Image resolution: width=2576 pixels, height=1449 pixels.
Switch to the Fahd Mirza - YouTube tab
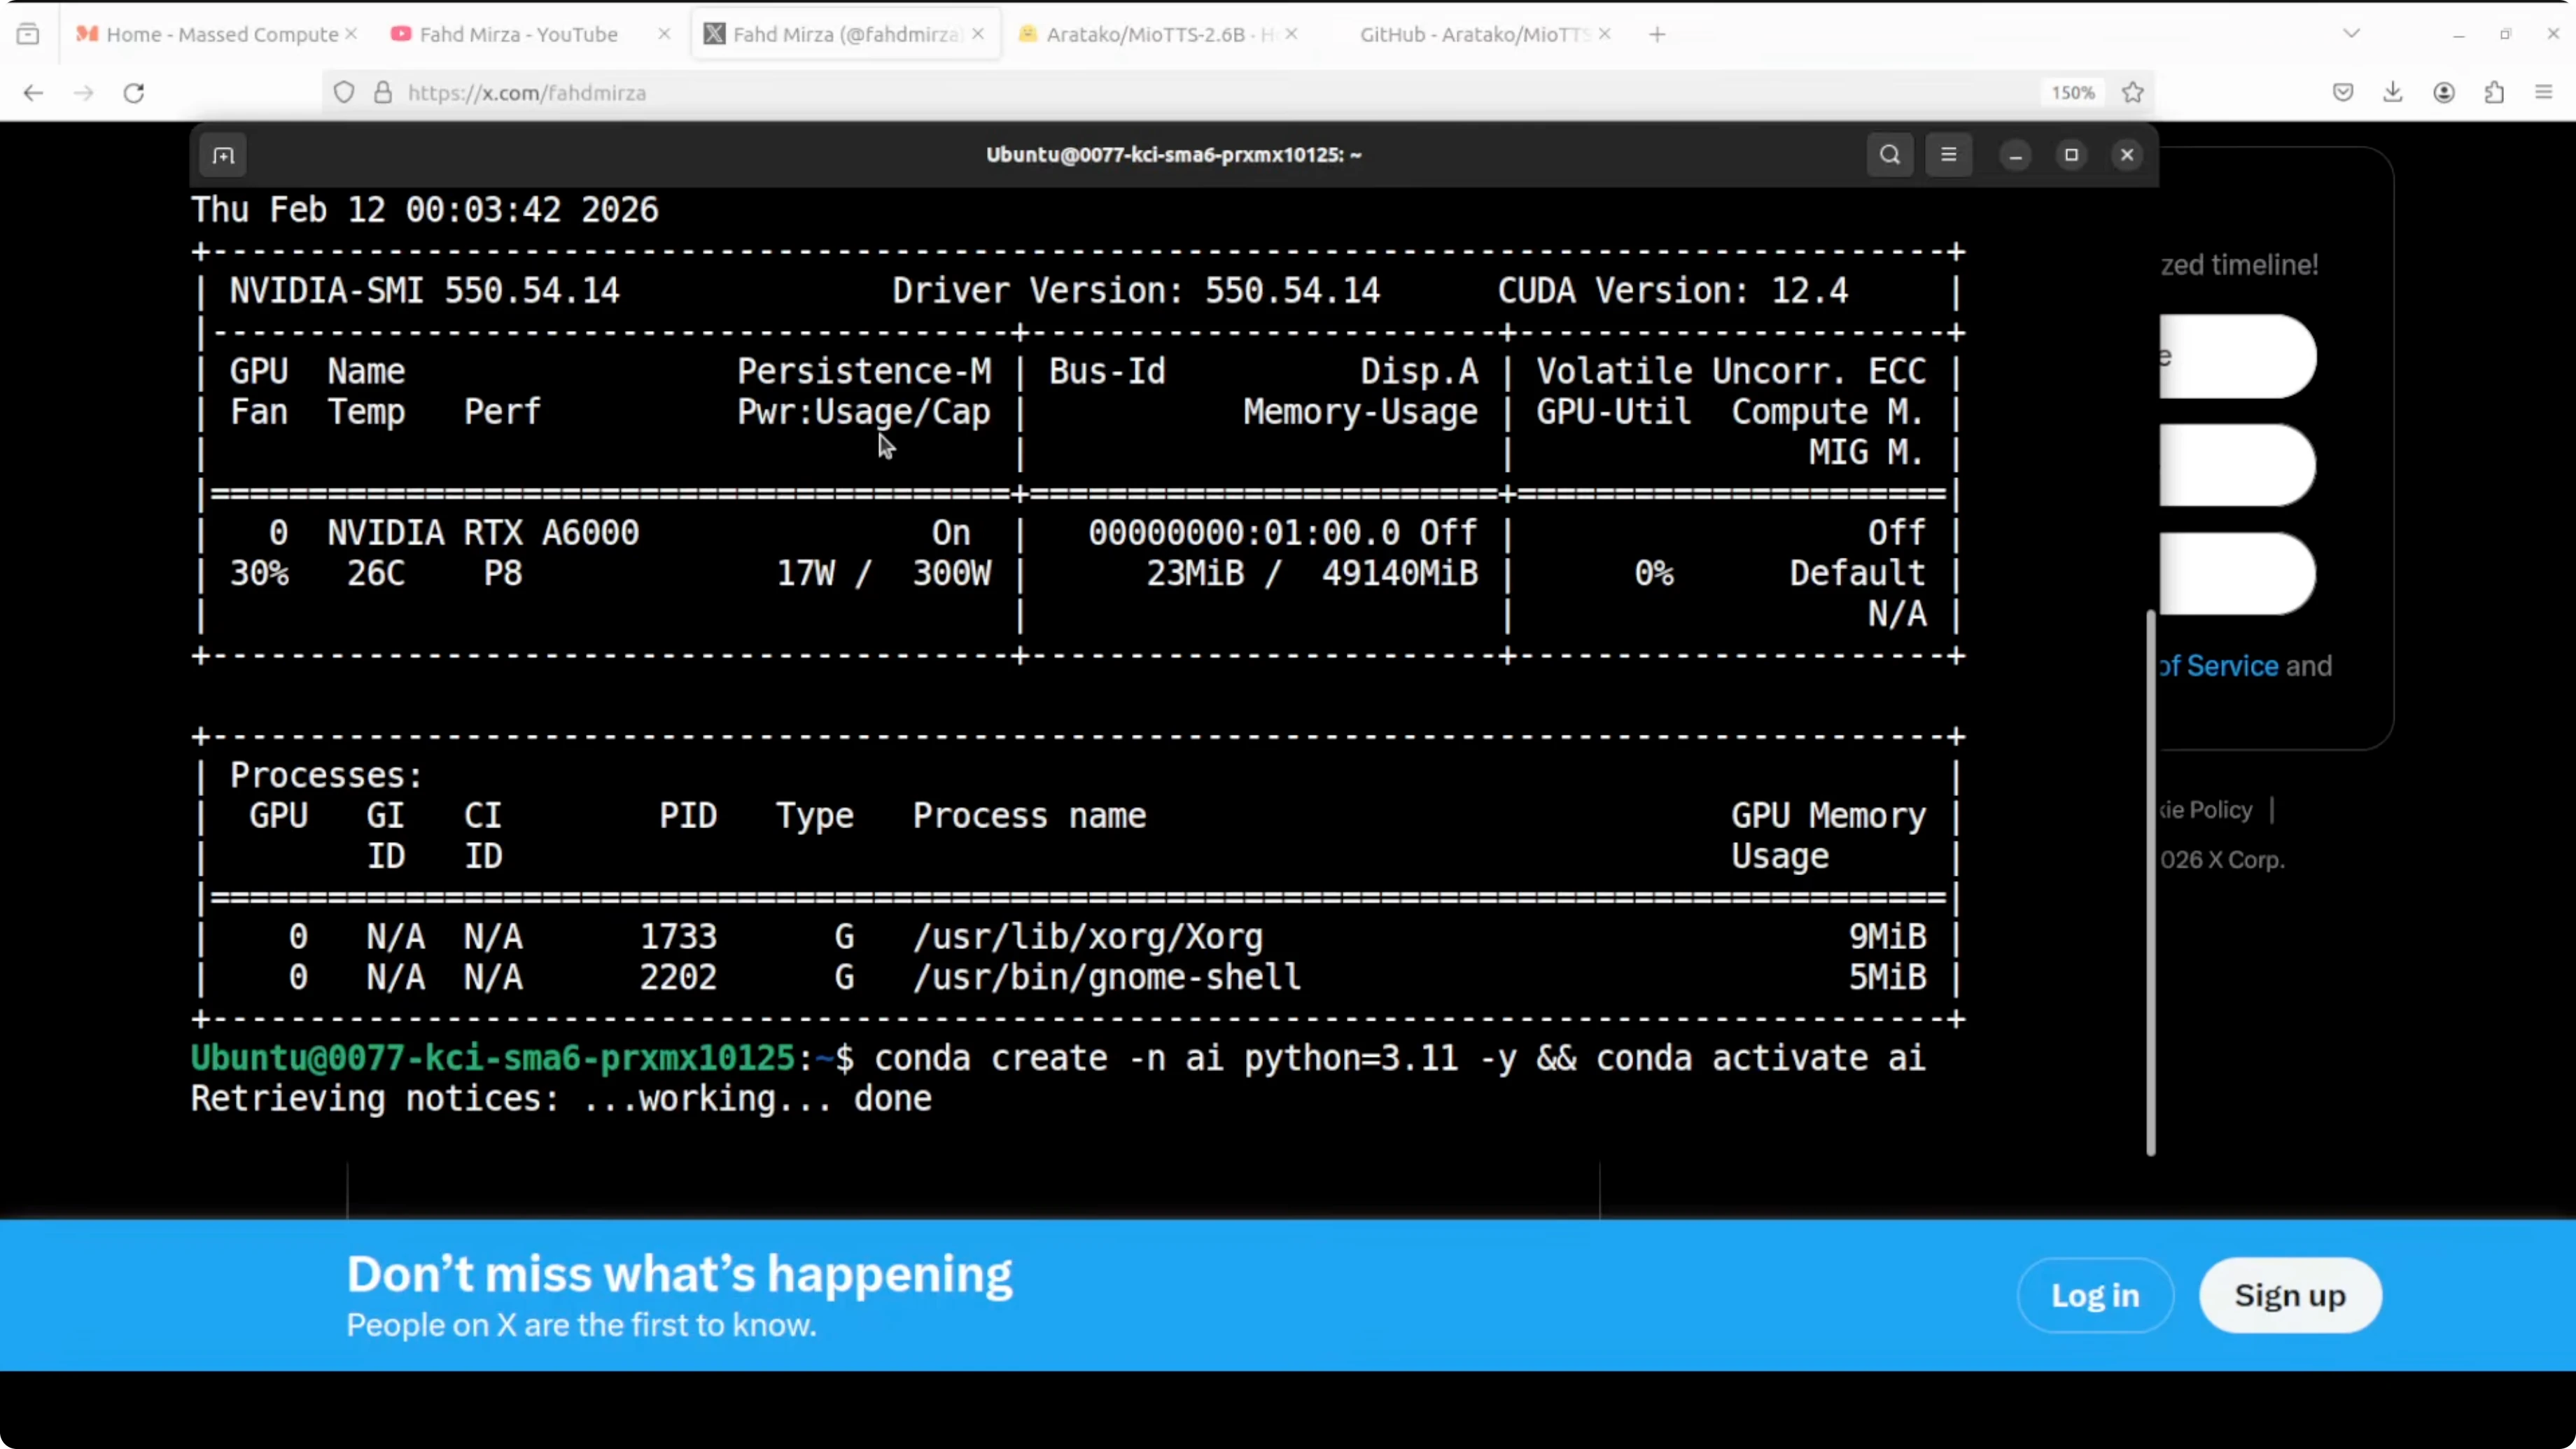coord(518,34)
